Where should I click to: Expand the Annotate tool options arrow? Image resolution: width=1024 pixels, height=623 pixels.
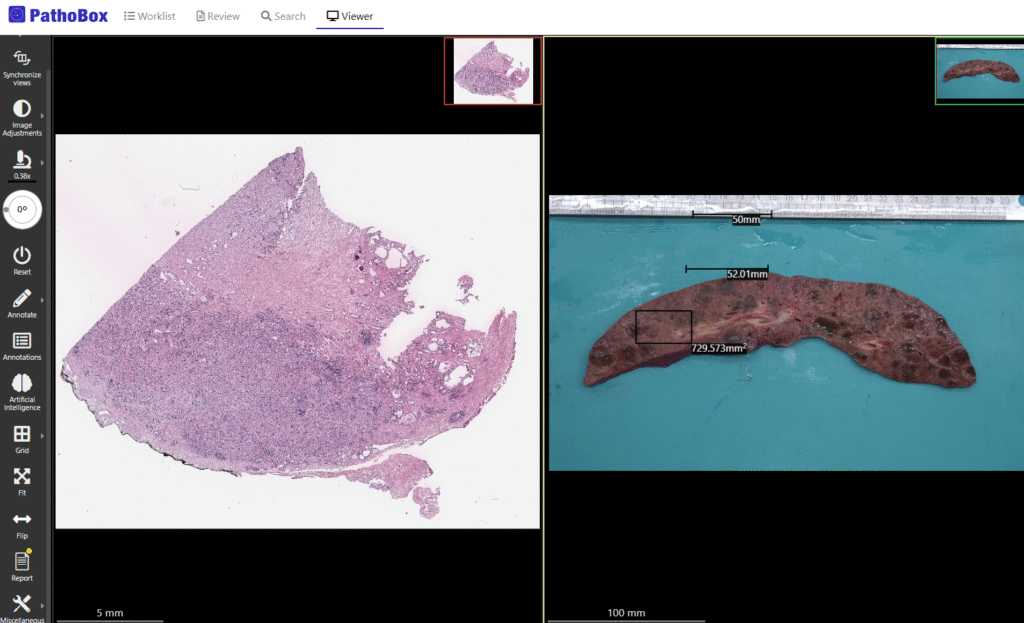41,299
